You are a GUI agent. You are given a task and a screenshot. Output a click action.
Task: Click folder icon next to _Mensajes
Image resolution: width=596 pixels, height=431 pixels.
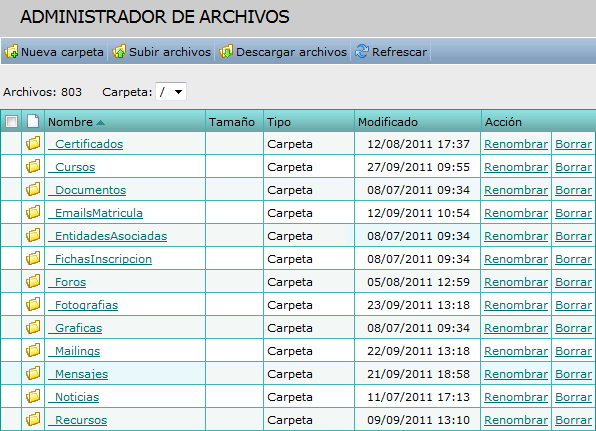(x=33, y=373)
